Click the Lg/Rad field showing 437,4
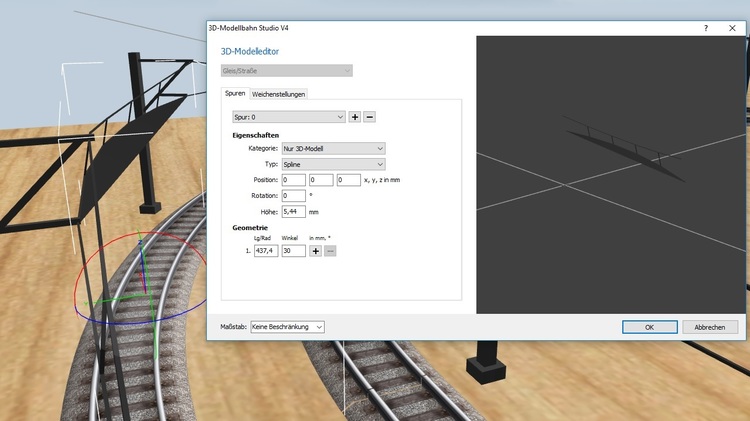Viewport: 750px width, 421px height. click(x=266, y=251)
